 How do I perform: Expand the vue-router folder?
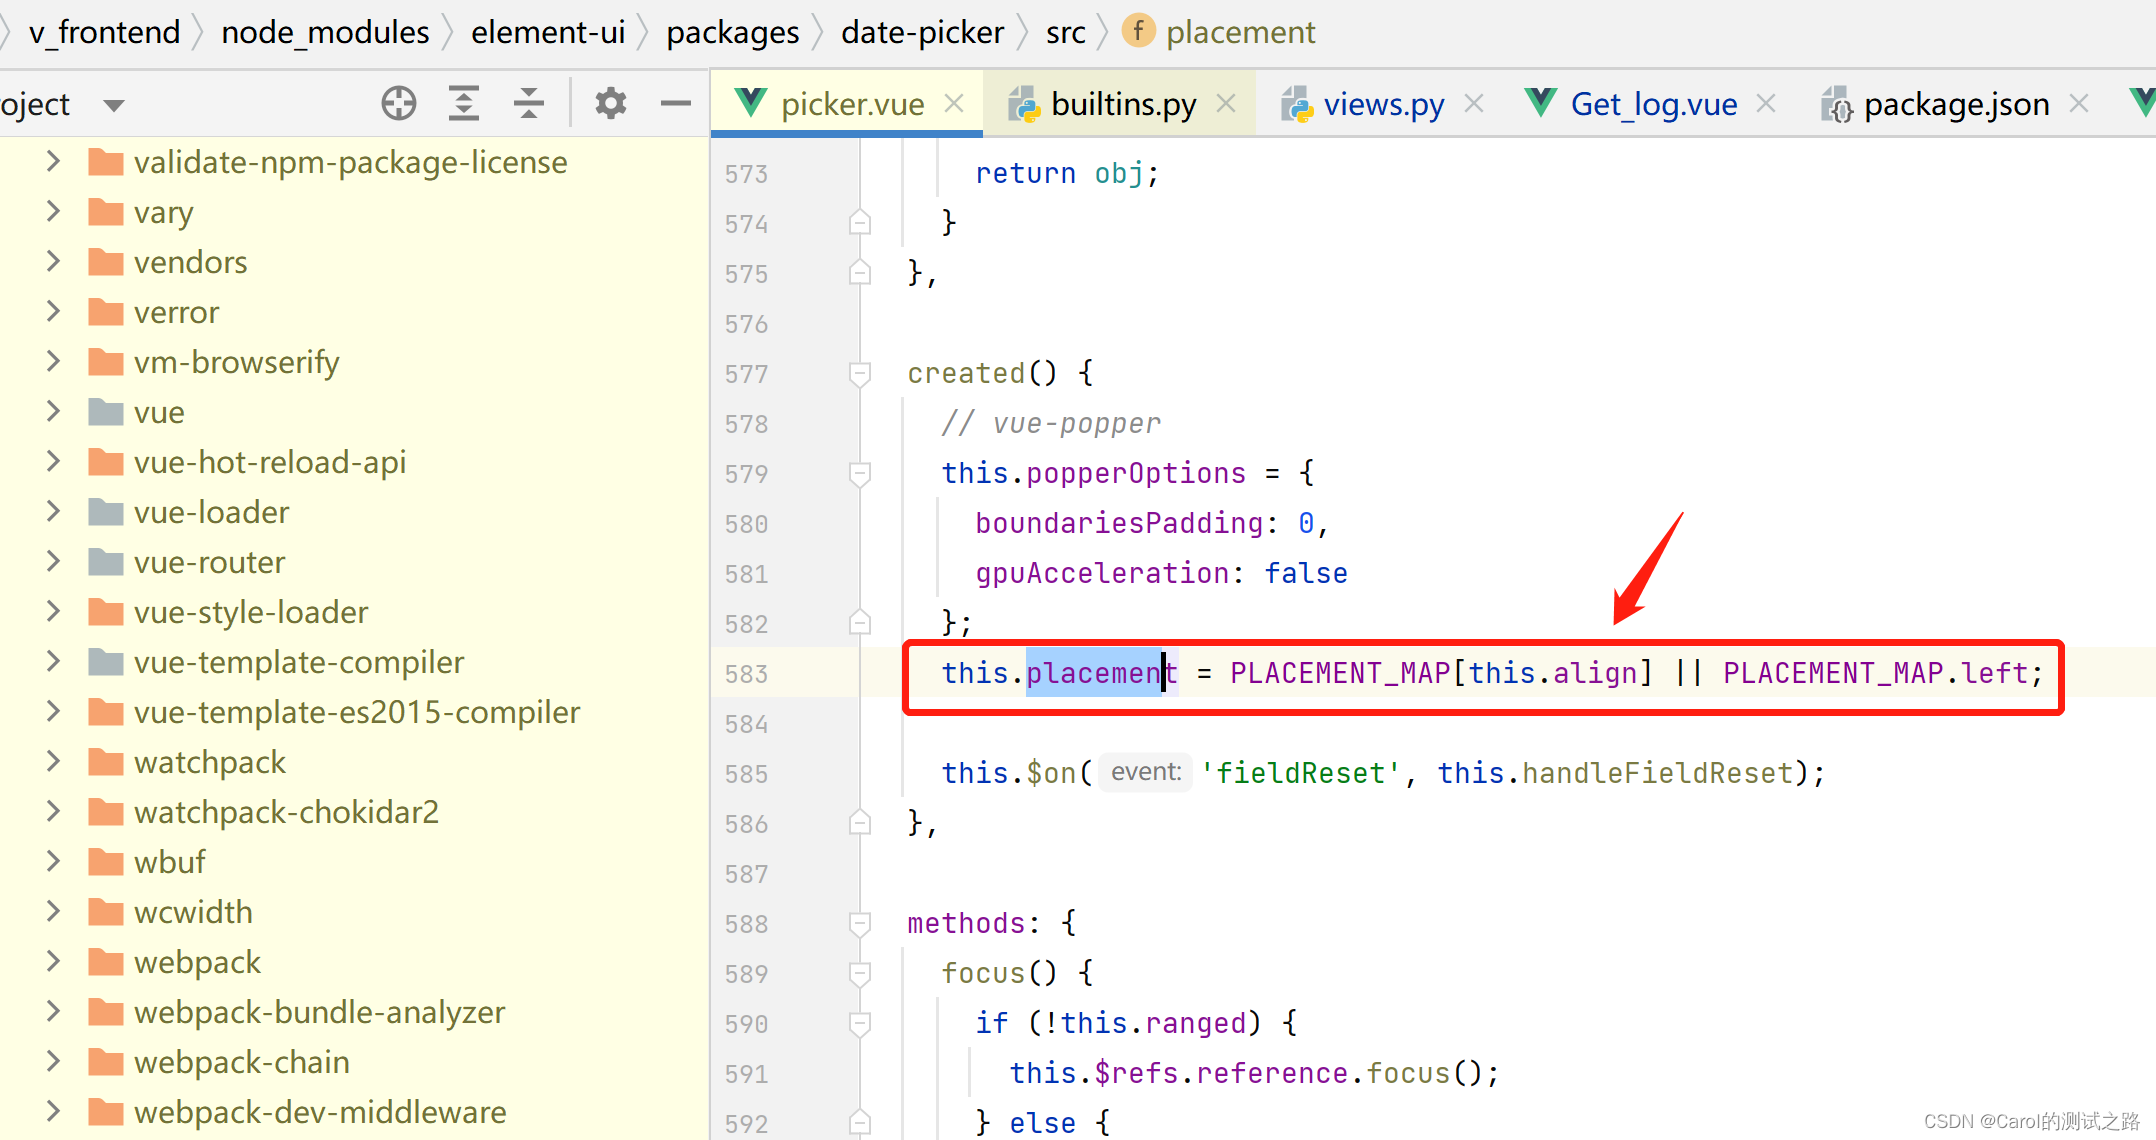(54, 562)
